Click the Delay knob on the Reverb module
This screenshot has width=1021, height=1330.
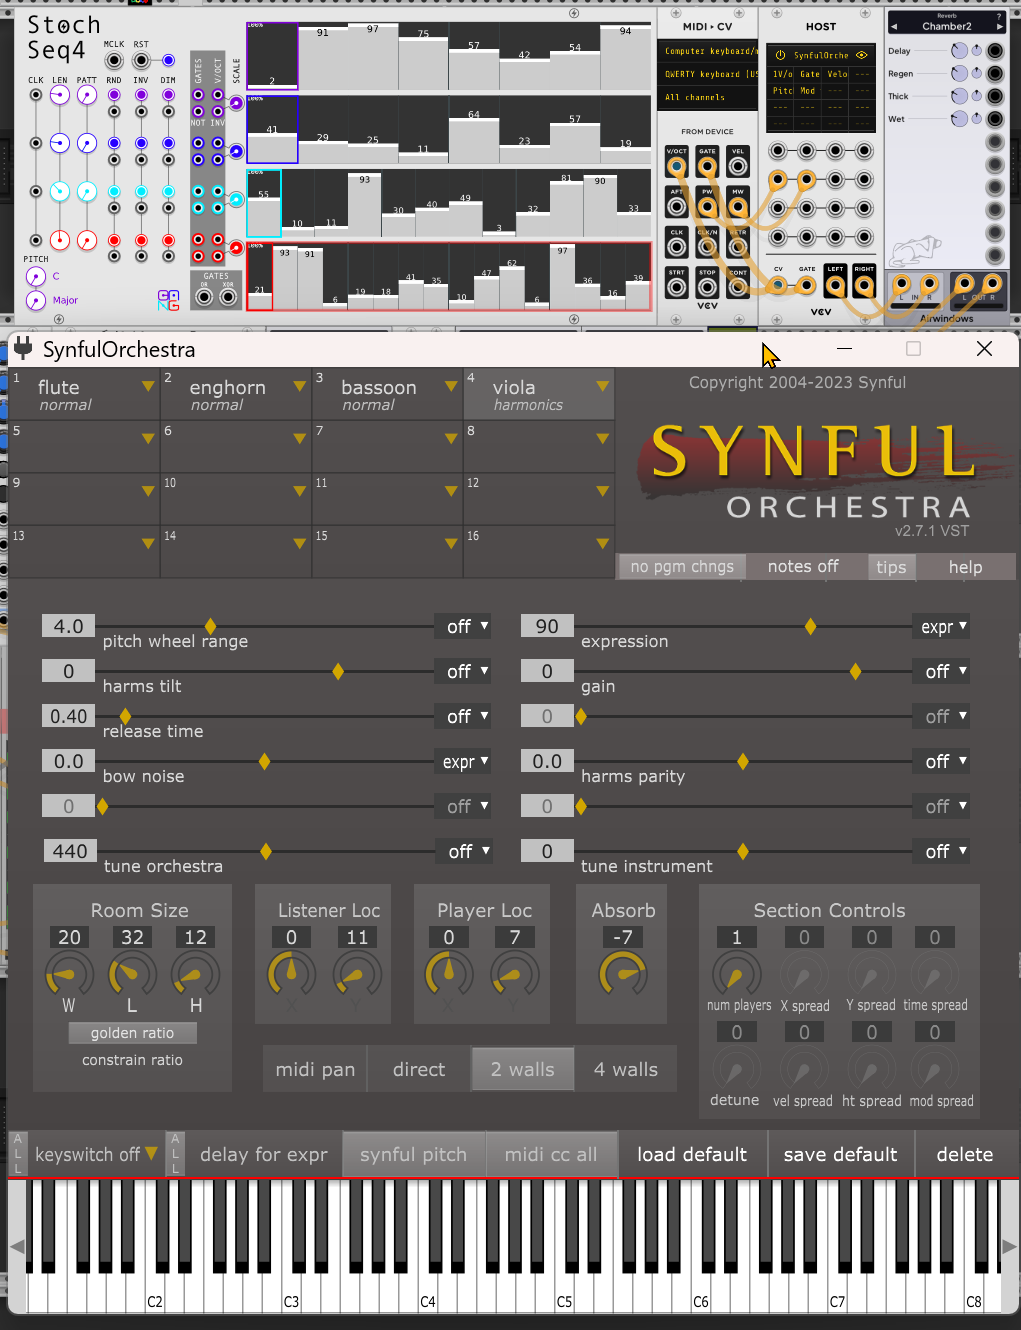click(x=960, y=51)
